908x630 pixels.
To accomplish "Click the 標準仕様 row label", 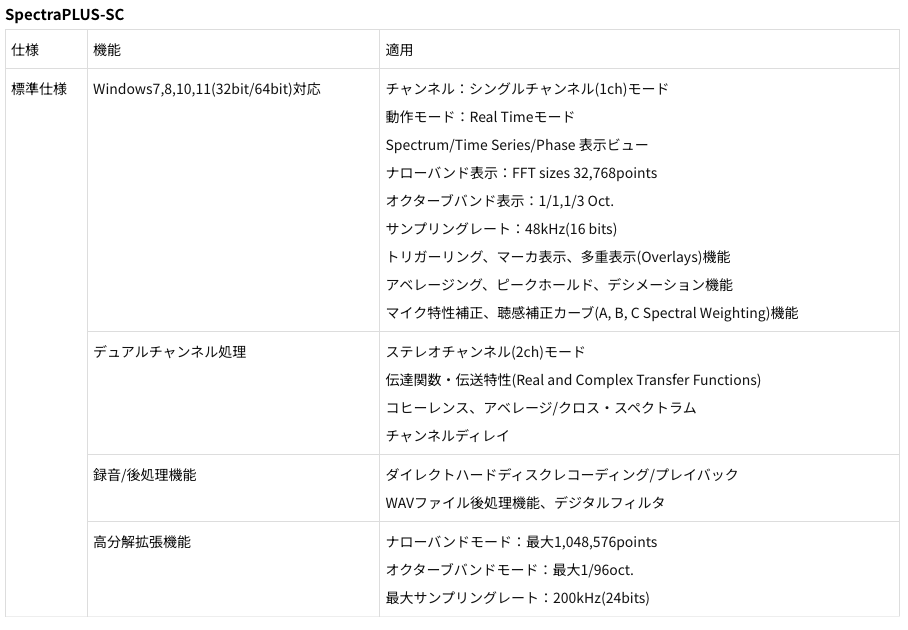I will click(x=39, y=89).
